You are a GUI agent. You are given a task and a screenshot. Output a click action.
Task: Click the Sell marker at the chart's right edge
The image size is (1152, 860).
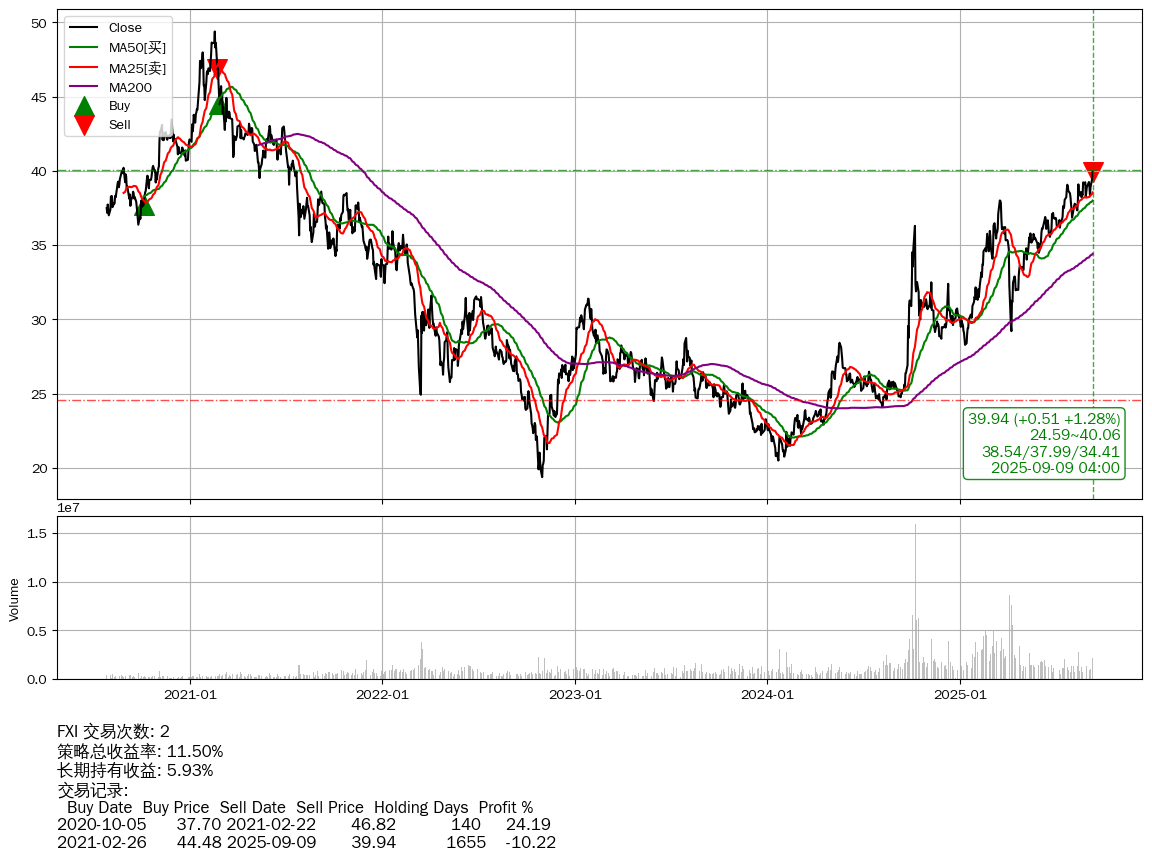[x=1093, y=171]
